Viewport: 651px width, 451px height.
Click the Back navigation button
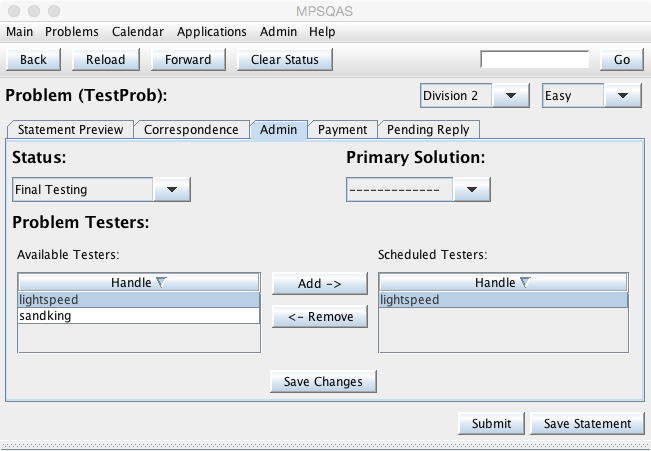33,60
